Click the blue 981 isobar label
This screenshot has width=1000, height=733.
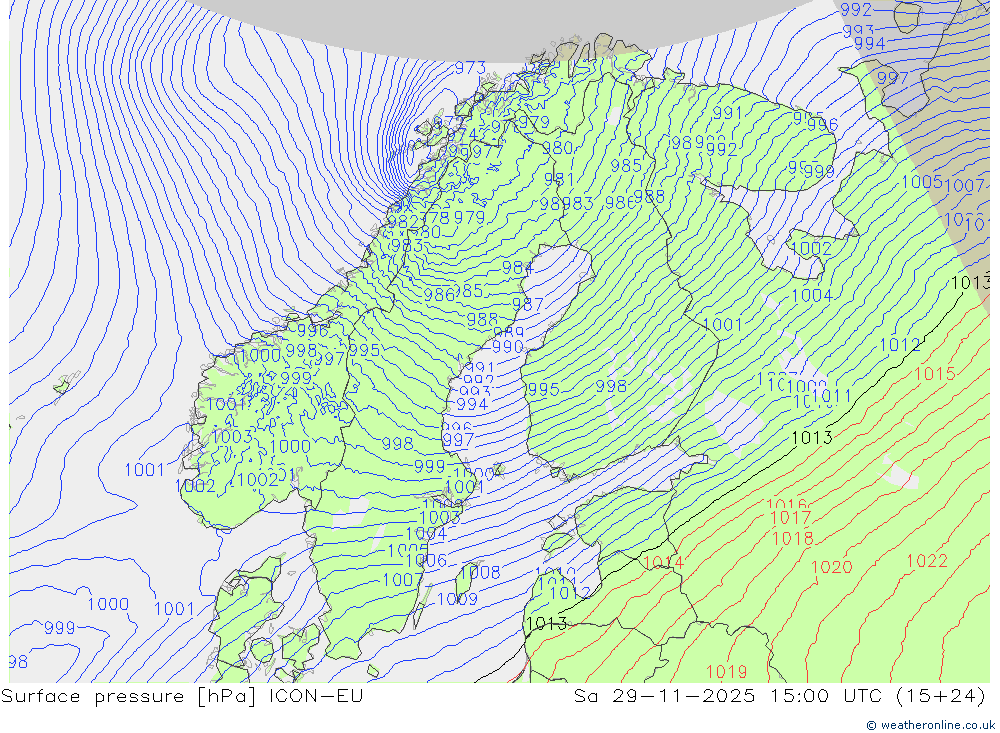(559, 180)
